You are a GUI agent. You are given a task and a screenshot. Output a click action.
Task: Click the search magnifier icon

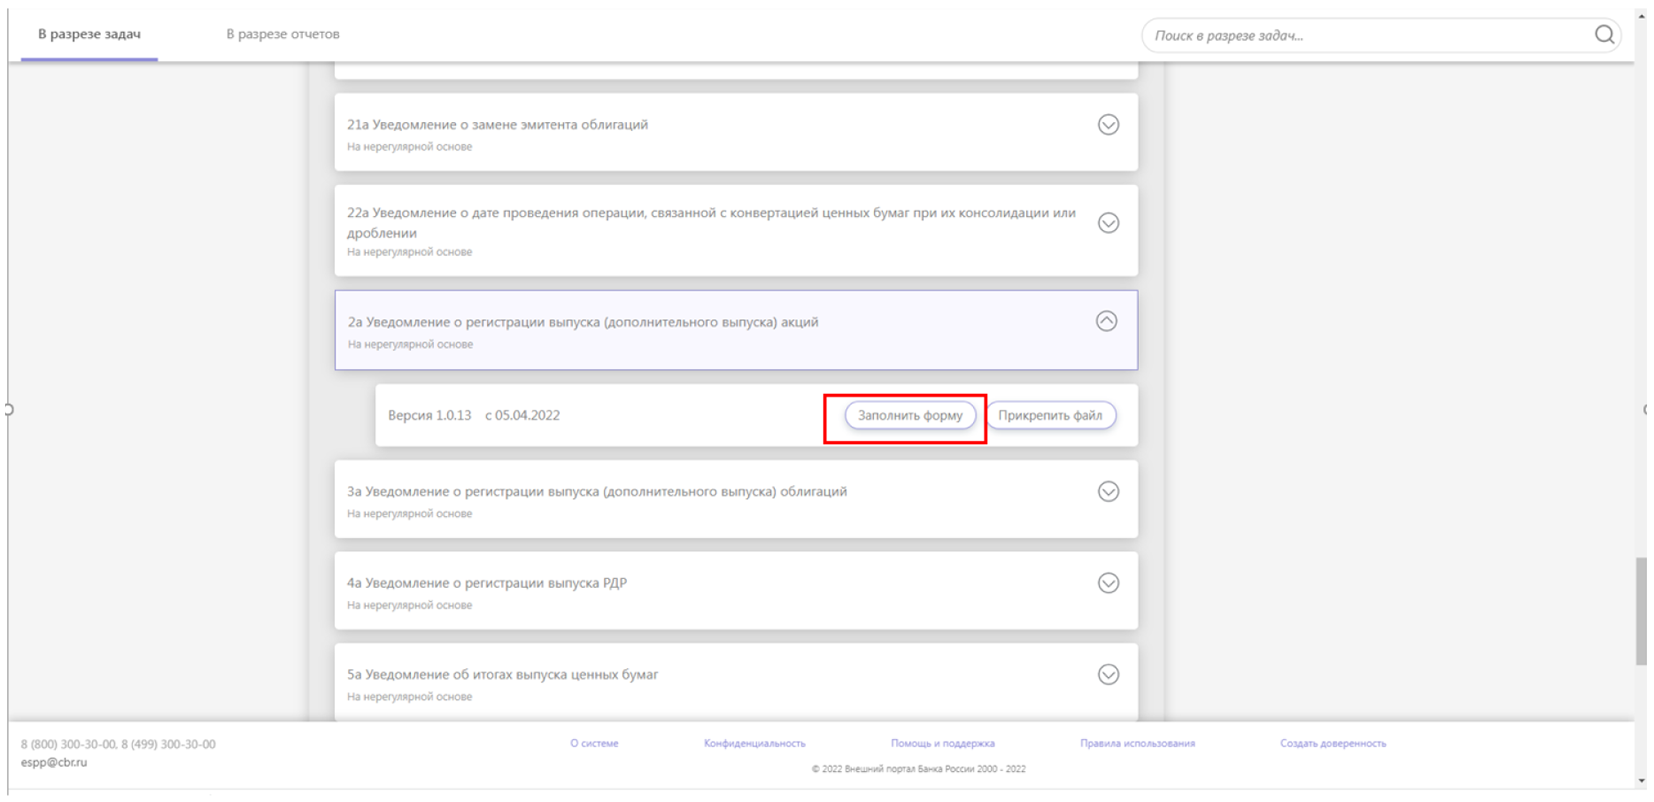coord(1604,35)
